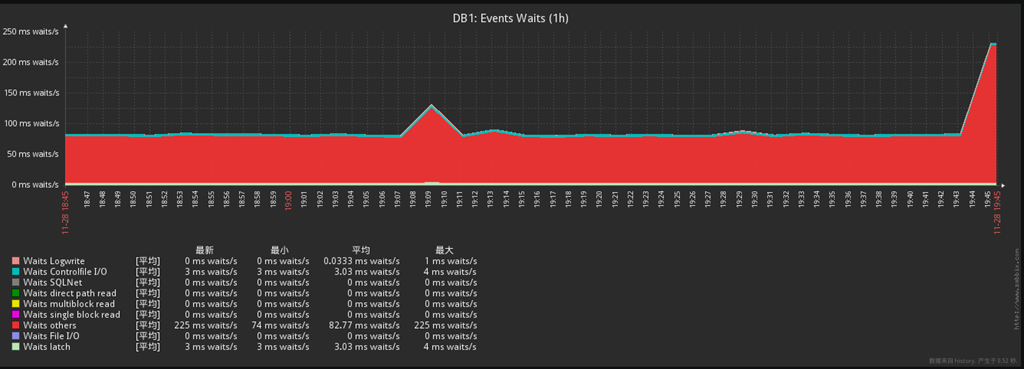Click the light green Waits latch swatch
The image size is (1024, 369).
click(x=16, y=347)
